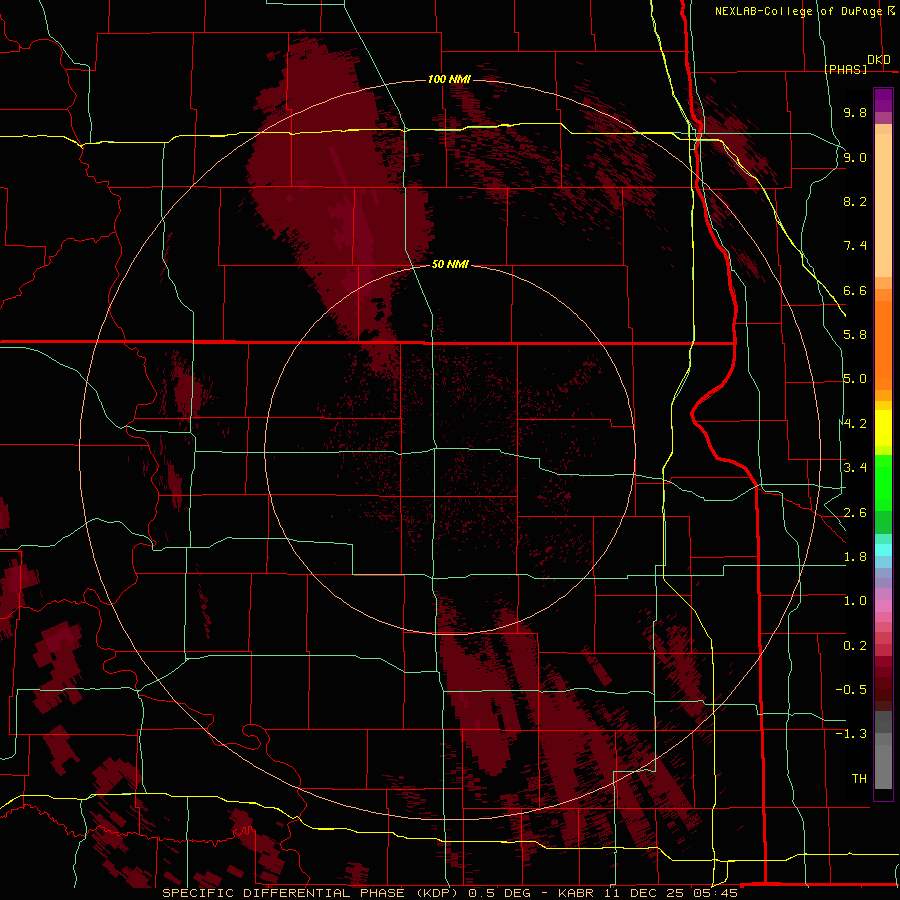The image size is (900, 900).
Task: Click the 0.5 DEG elevation text
Action: [x=498, y=893]
